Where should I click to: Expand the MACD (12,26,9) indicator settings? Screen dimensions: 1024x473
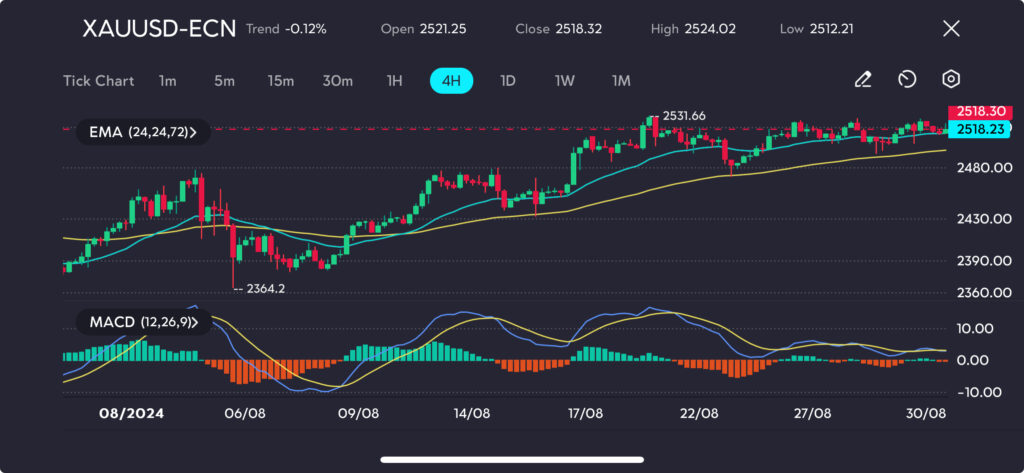[143, 321]
